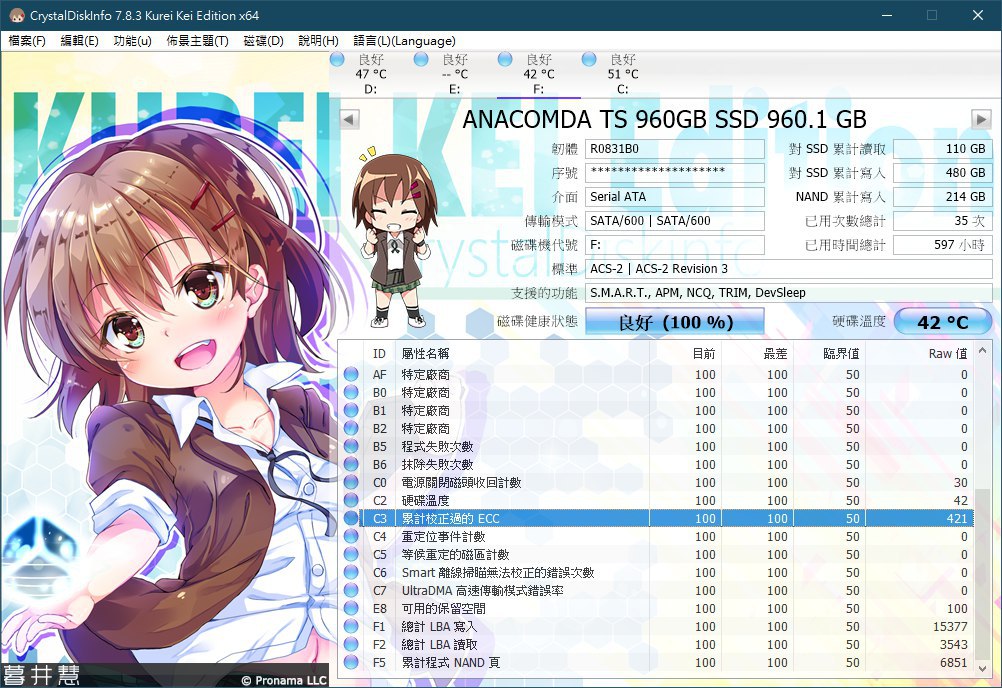The image size is (1002, 688).
Task: Click the © Pronama LLC credit
Action: [x=284, y=680]
